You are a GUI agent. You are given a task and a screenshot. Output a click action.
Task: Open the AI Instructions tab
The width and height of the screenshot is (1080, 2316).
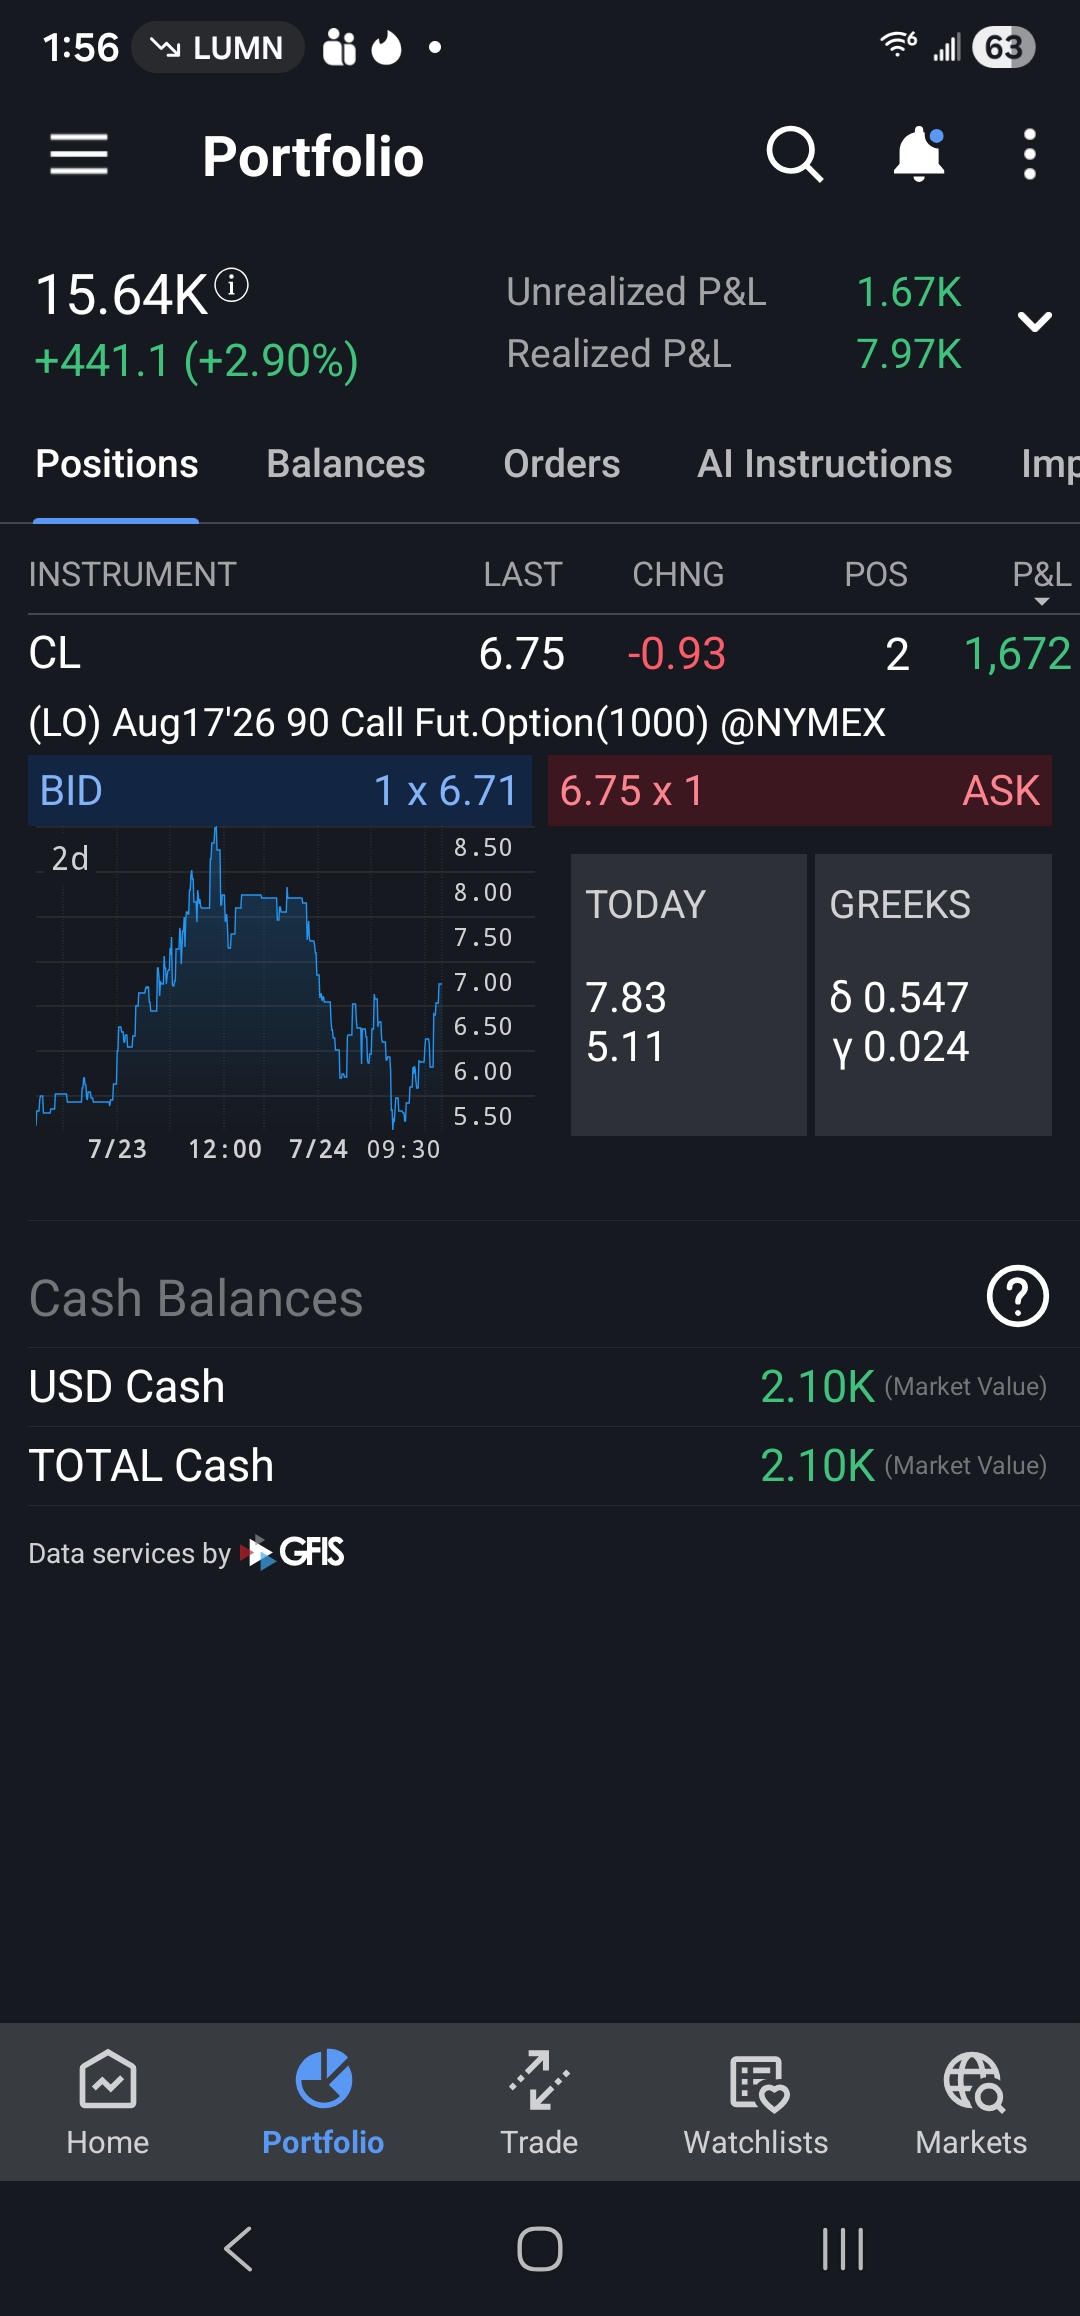(825, 464)
